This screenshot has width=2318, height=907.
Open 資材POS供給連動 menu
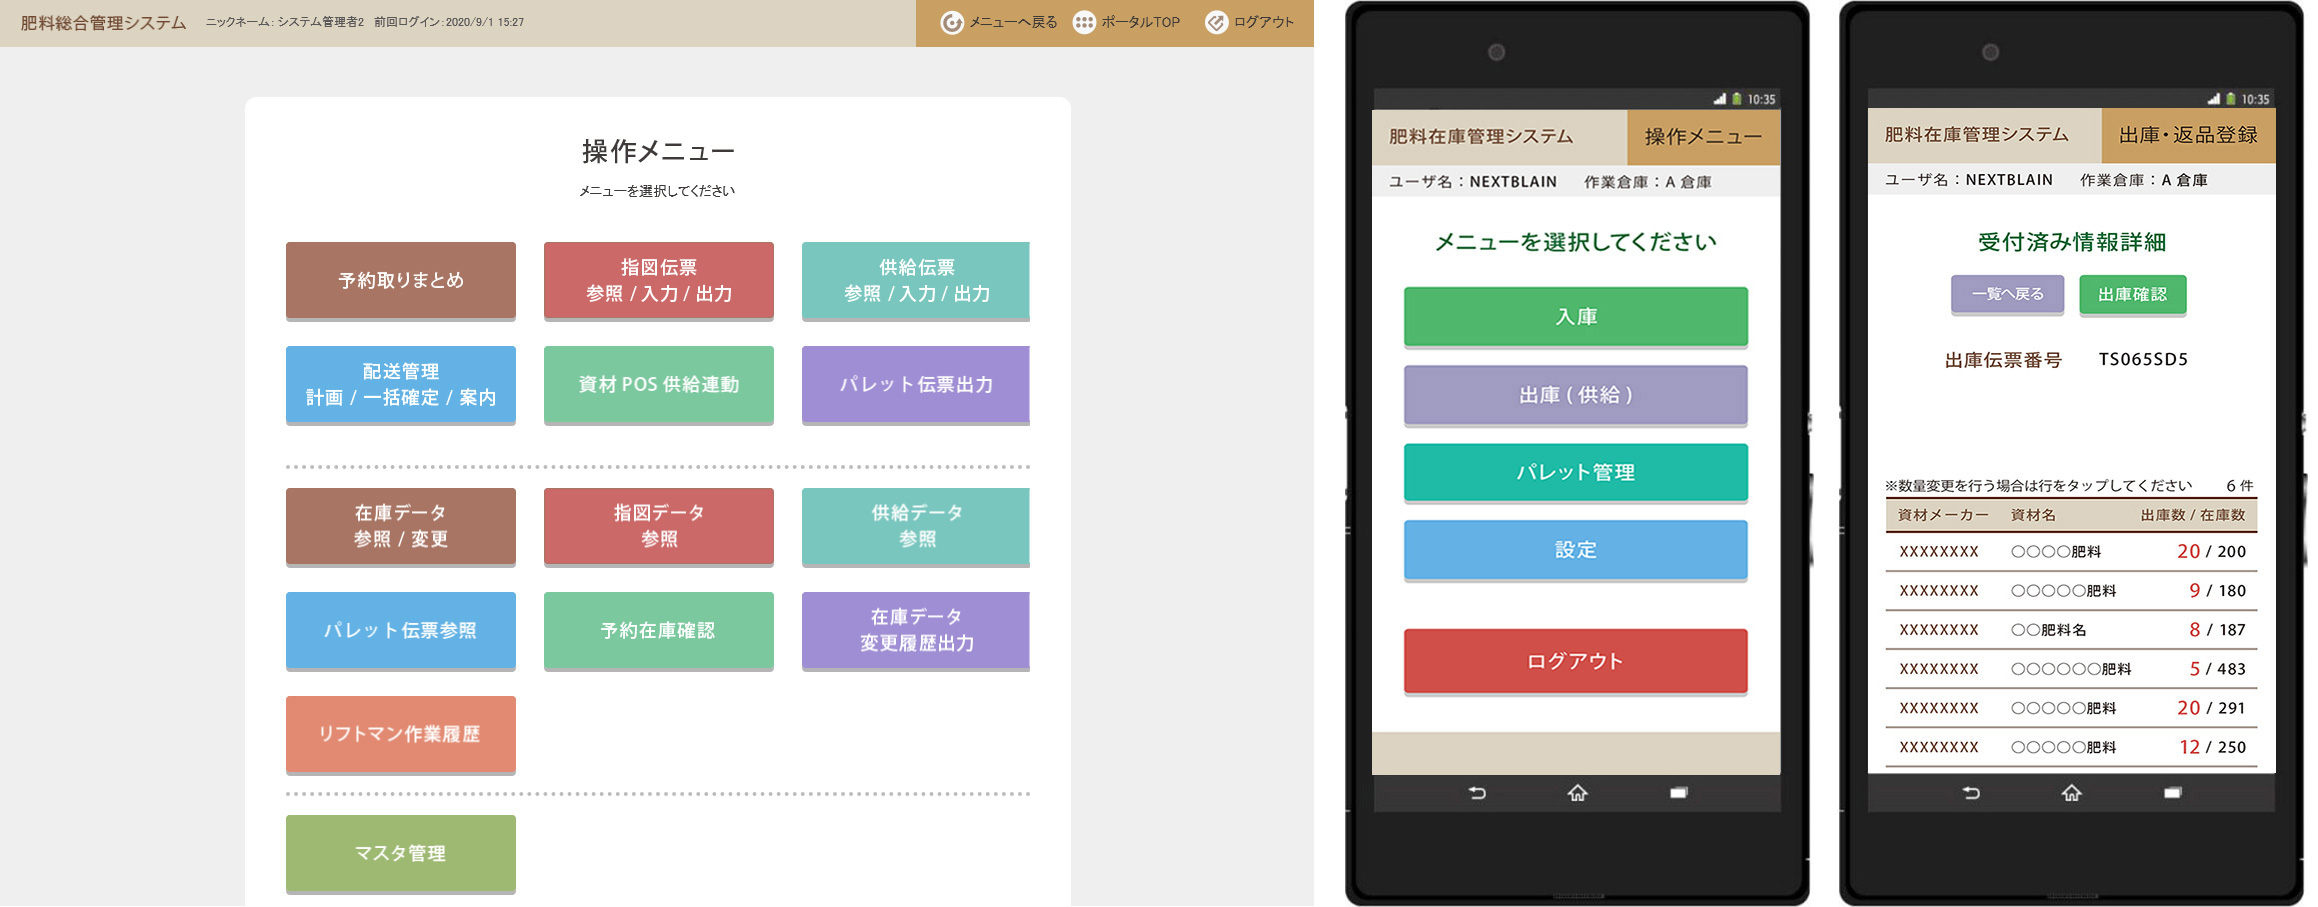pos(658,384)
